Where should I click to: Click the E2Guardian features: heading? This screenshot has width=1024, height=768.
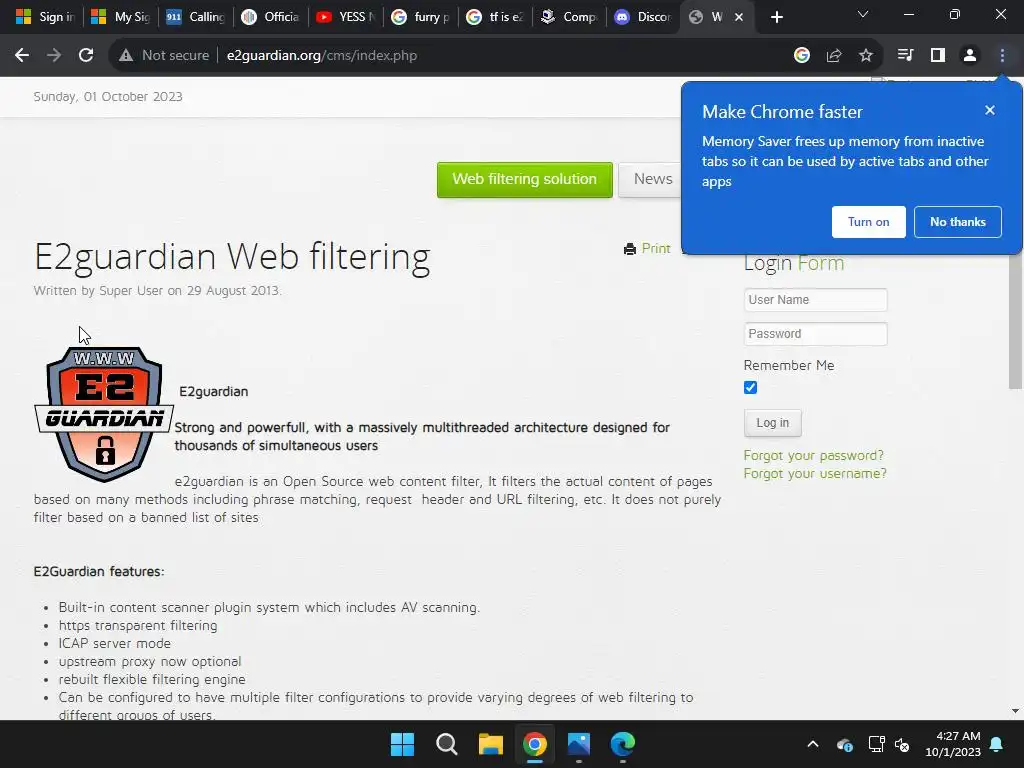[99, 571]
